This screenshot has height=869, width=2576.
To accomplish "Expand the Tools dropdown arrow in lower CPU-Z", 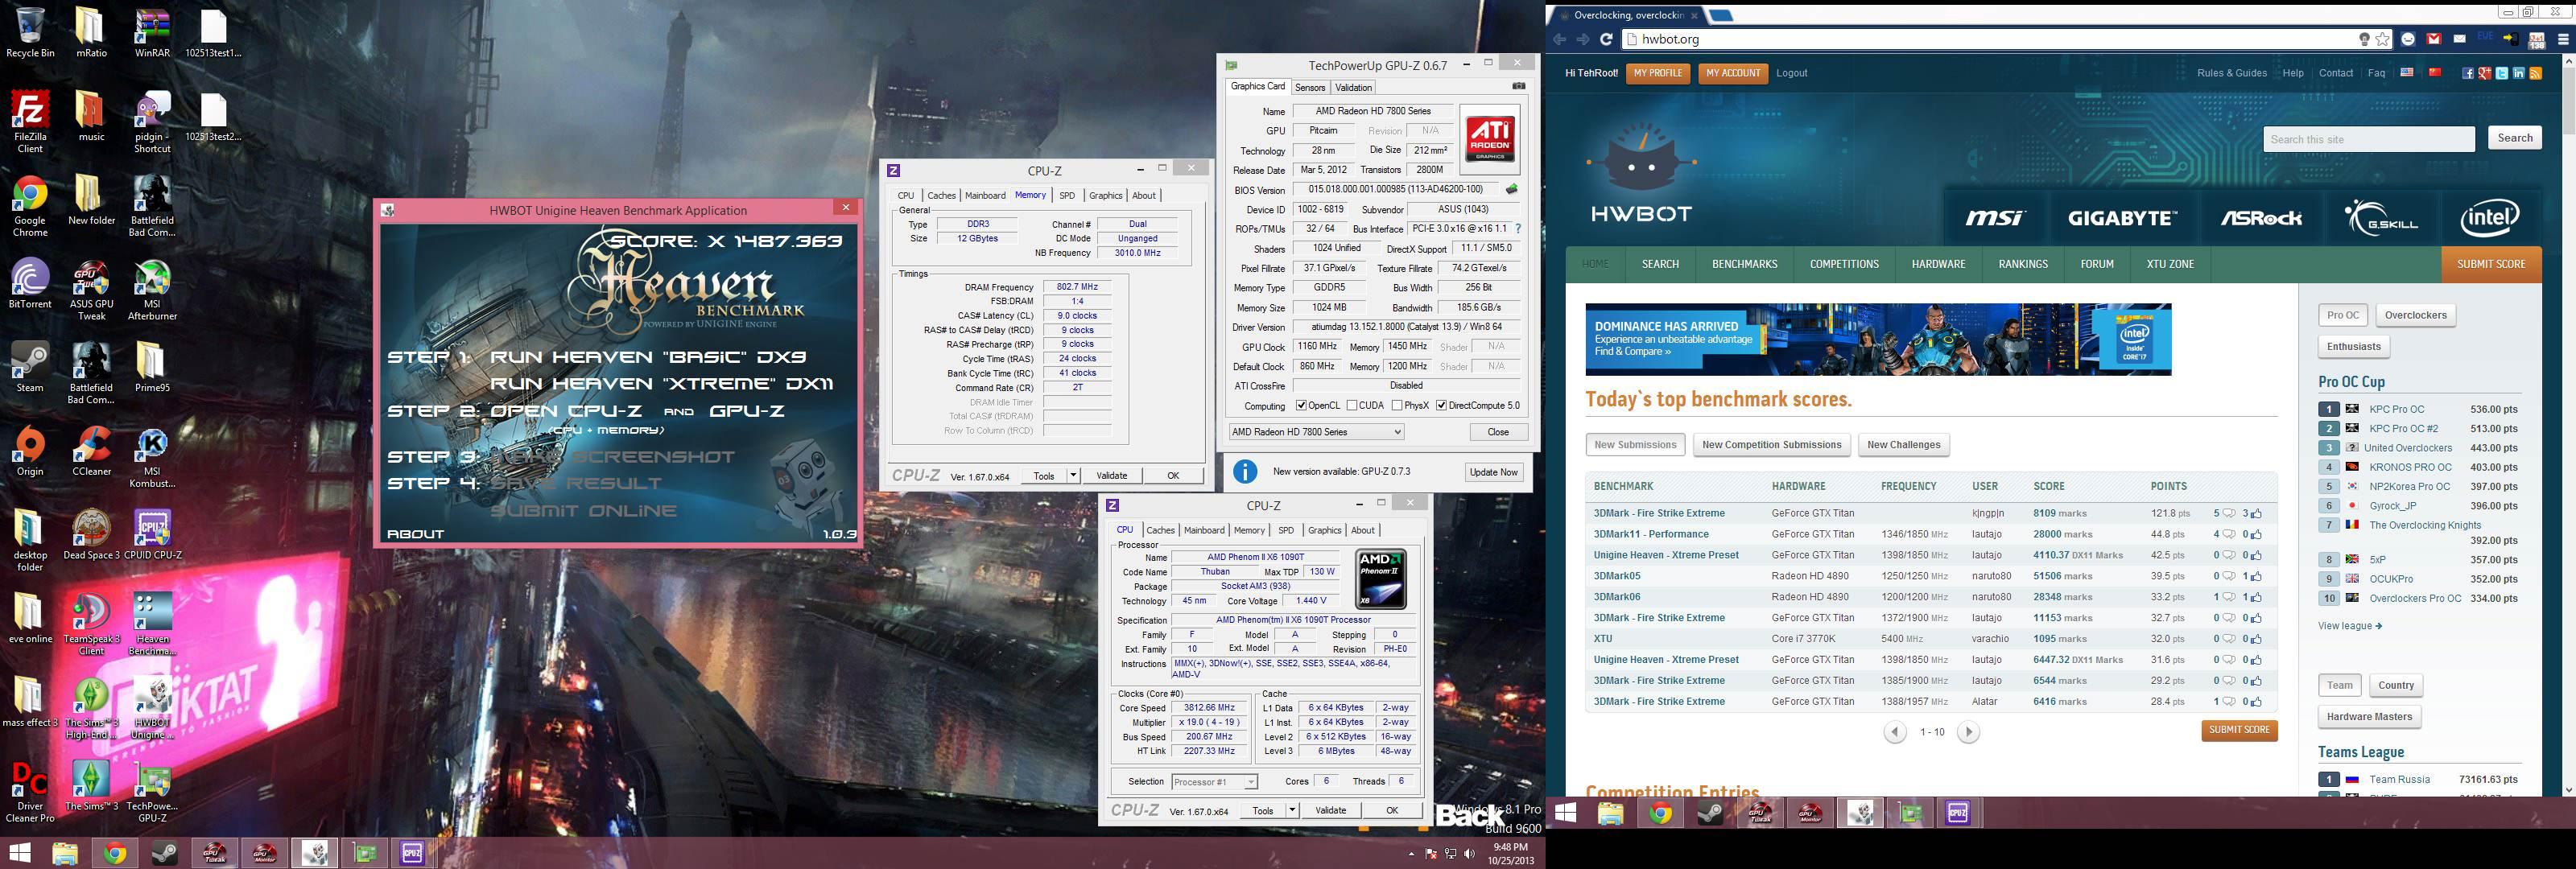I will coord(1292,811).
